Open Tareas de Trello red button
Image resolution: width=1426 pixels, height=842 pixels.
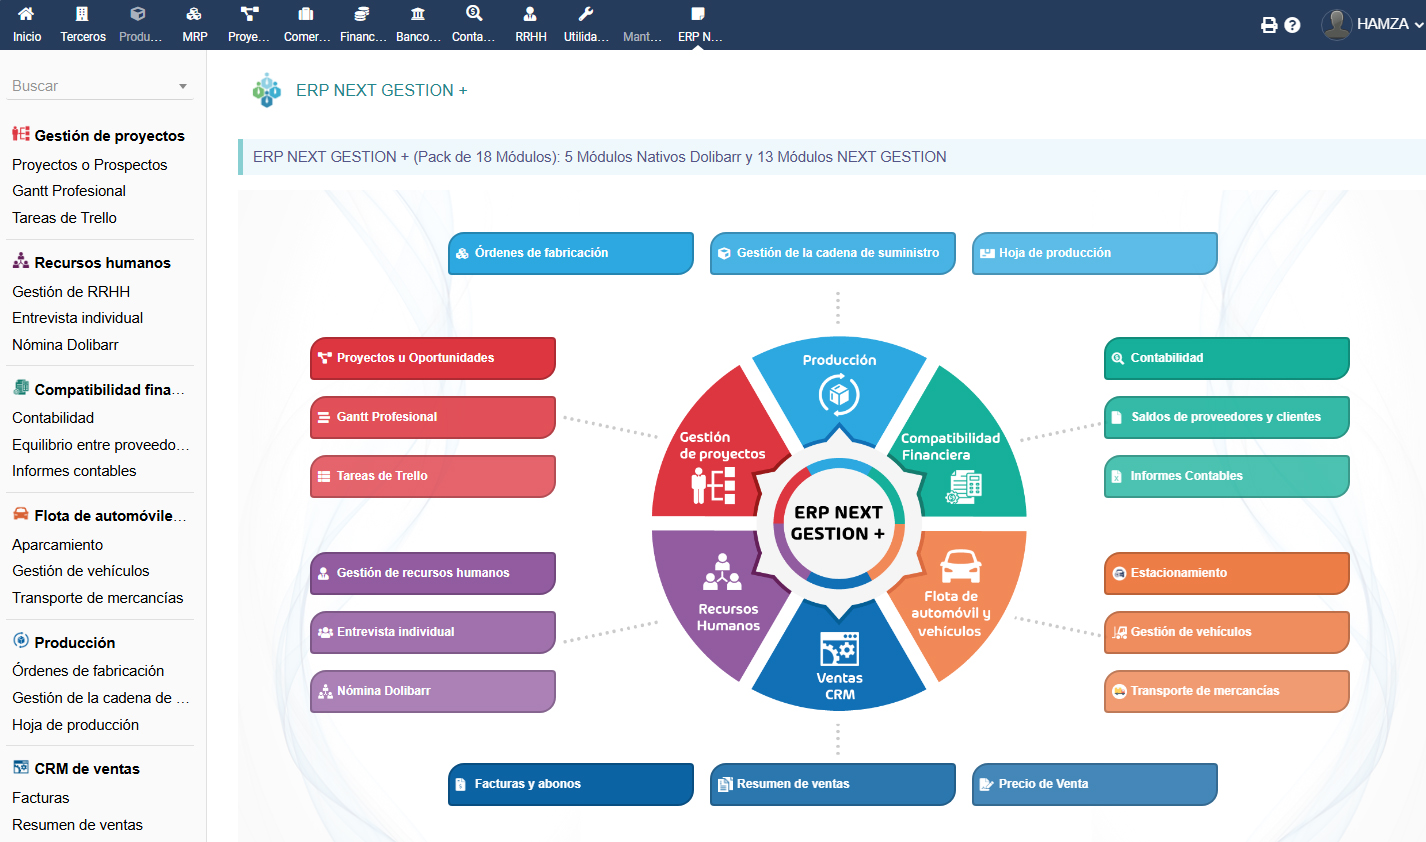(x=433, y=476)
